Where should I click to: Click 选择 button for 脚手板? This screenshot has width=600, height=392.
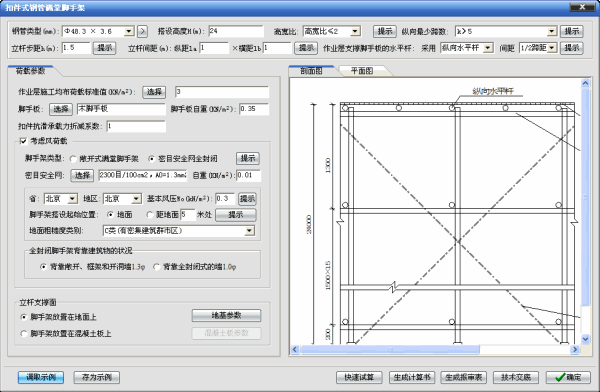click(61, 109)
